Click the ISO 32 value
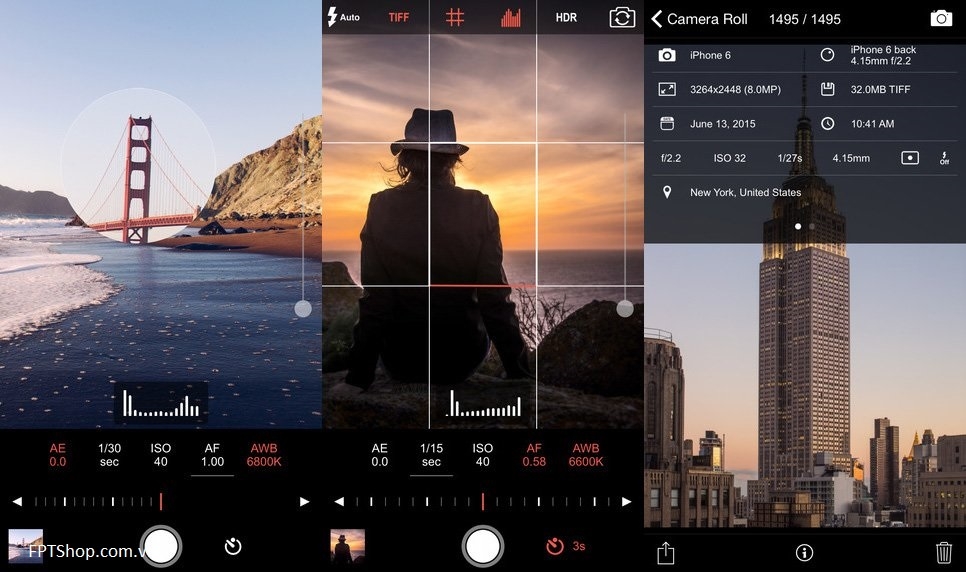 pyautogui.click(x=729, y=158)
